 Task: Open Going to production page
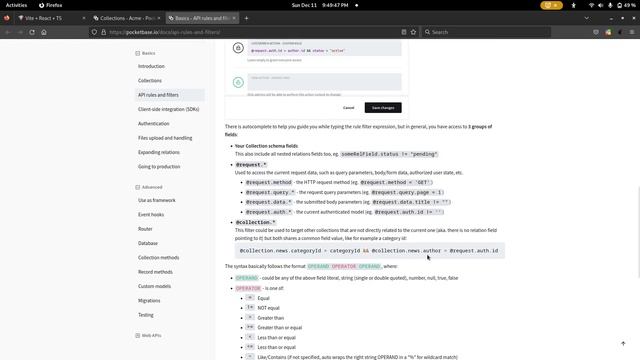[x=159, y=167]
